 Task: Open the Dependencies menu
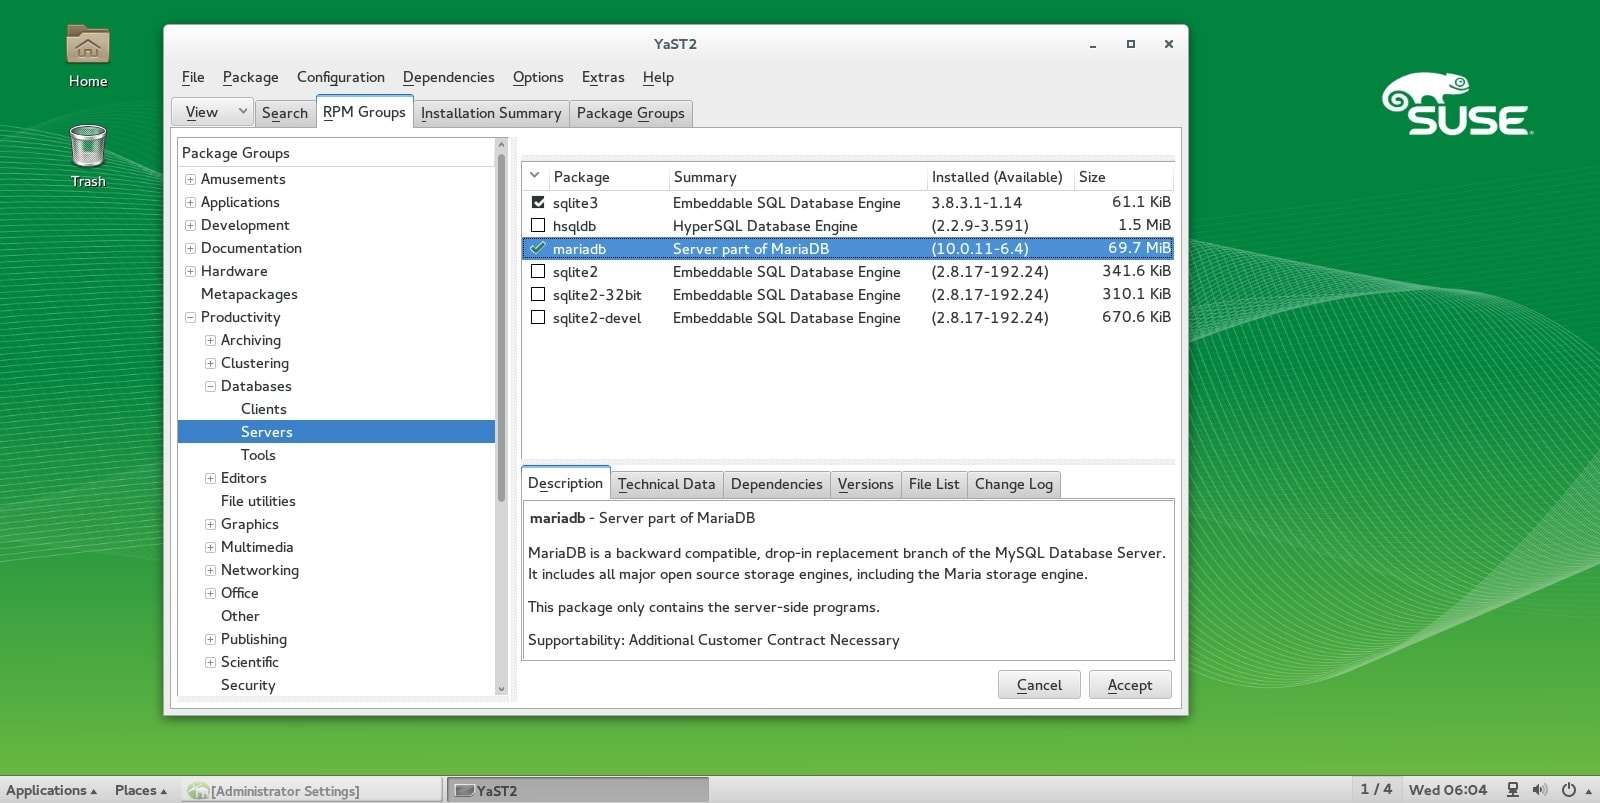(x=448, y=78)
